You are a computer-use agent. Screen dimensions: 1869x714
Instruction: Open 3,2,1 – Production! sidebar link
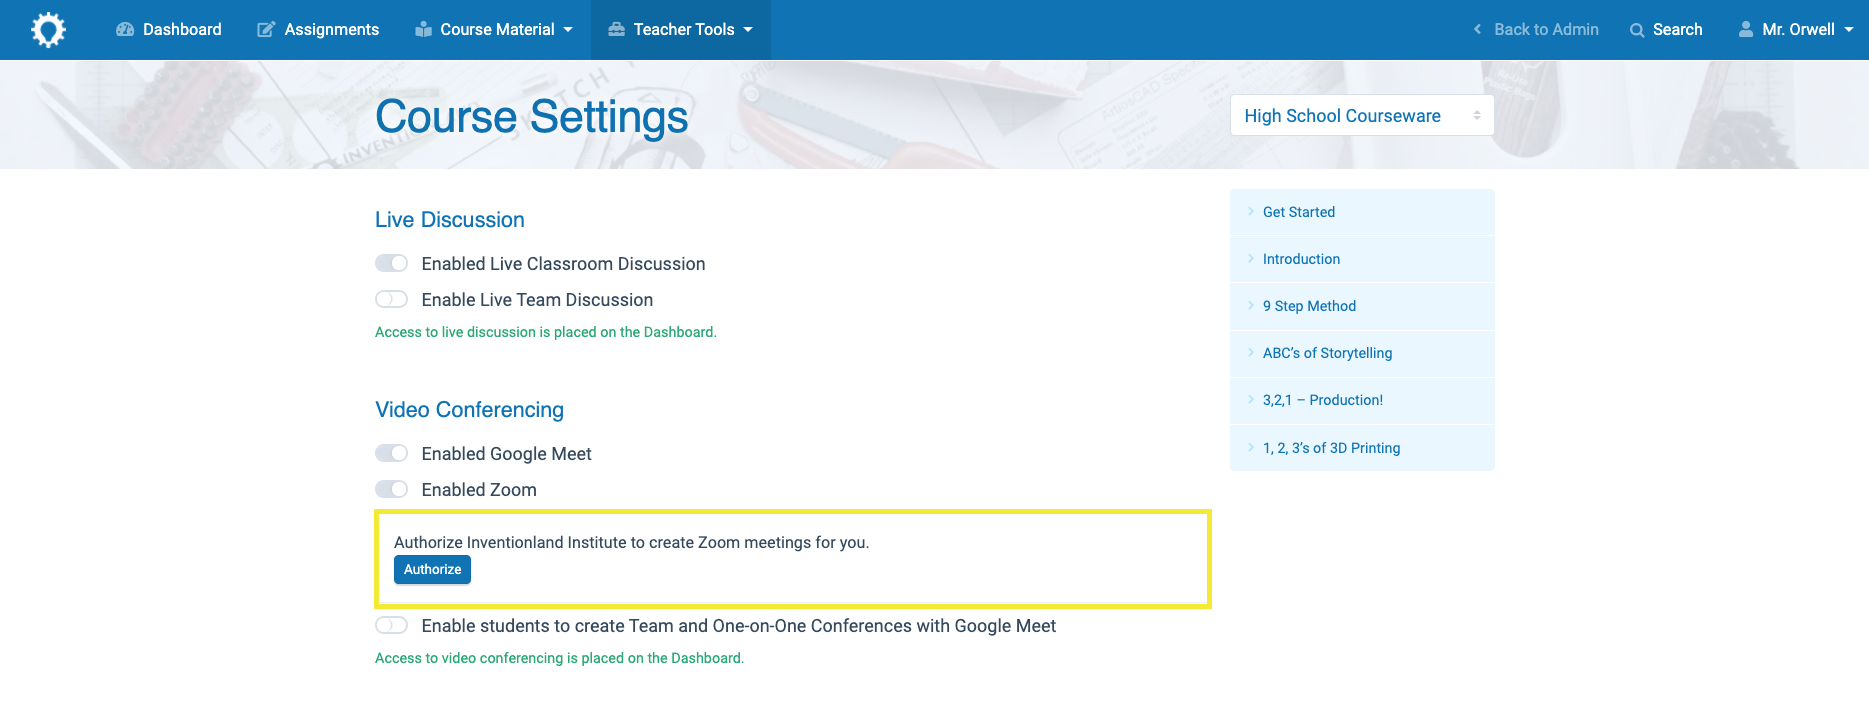[x=1362, y=400]
